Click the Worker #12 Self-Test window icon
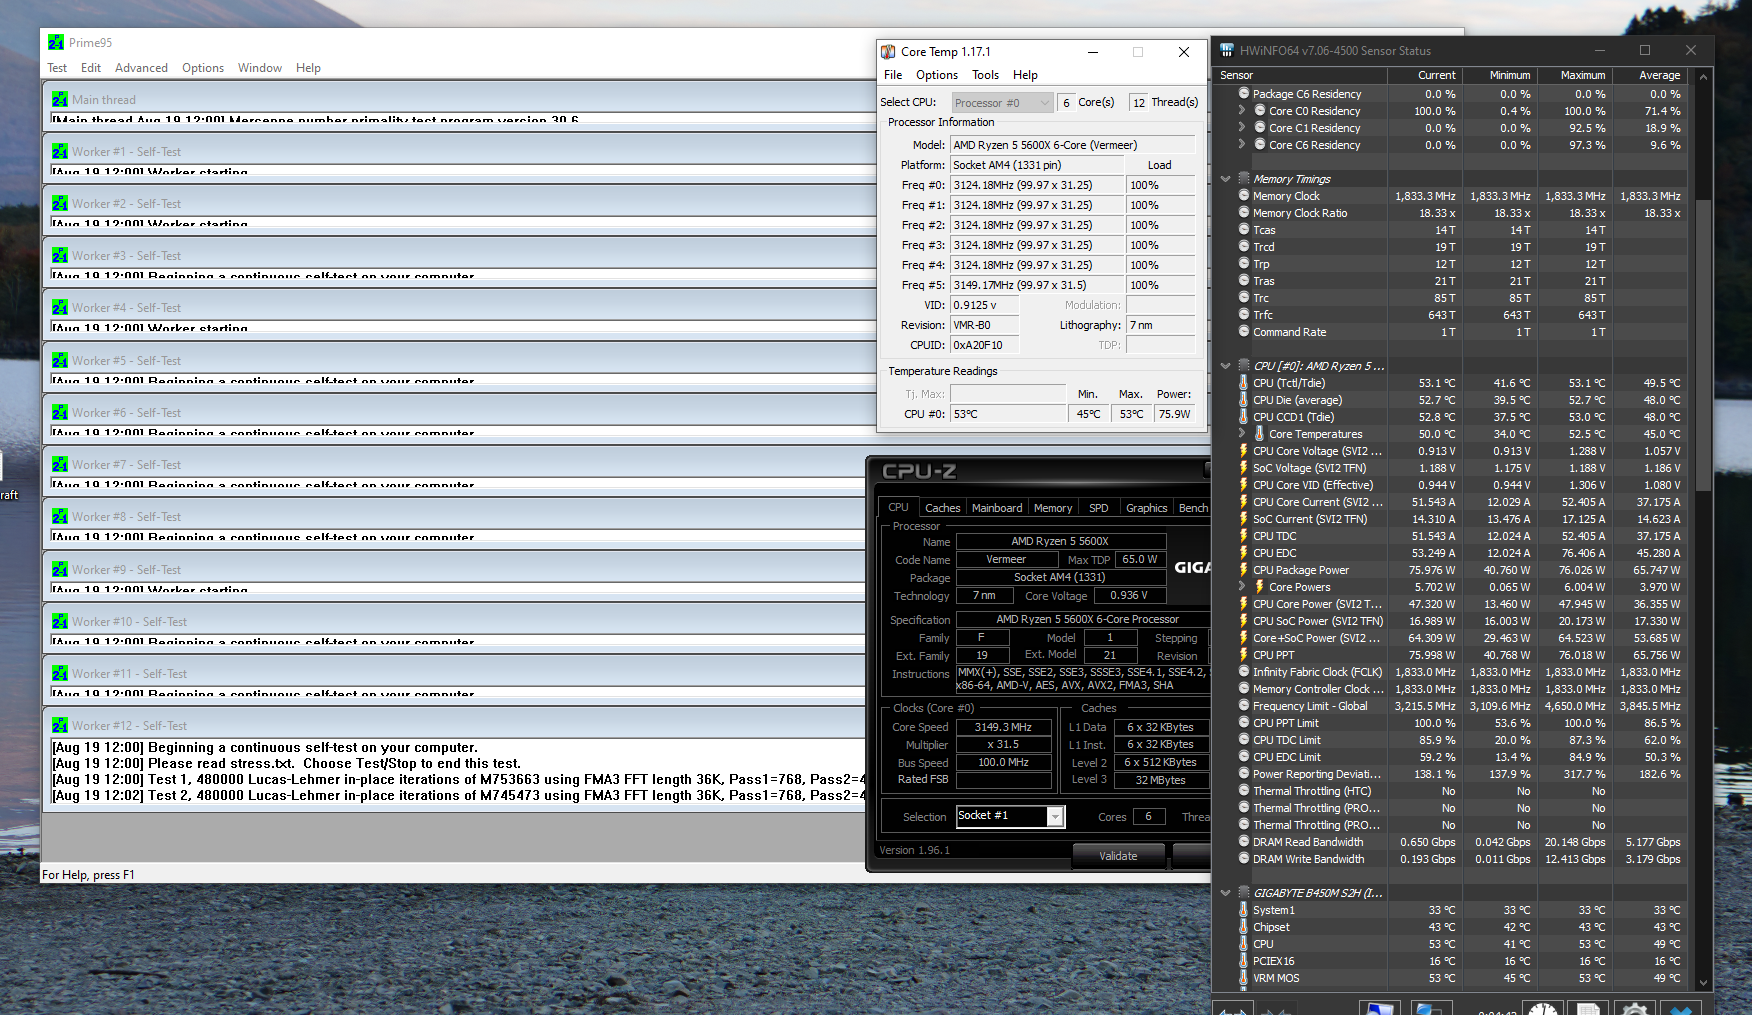This screenshot has width=1752, height=1015. pyautogui.click(x=60, y=726)
